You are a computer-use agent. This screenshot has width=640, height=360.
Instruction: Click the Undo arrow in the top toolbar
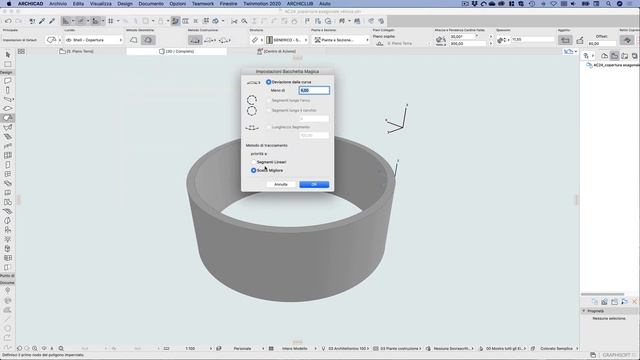(8, 21)
